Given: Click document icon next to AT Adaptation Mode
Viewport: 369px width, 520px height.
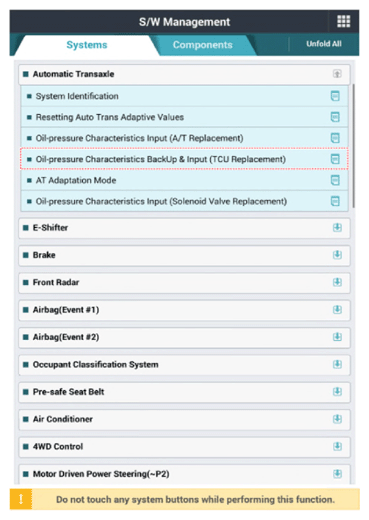Looking at the screenshot, I should point(335,180).
